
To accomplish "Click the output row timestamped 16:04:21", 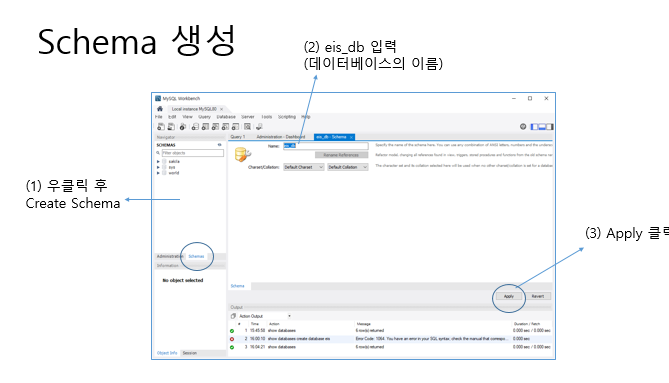I will [x=390, y=347].
